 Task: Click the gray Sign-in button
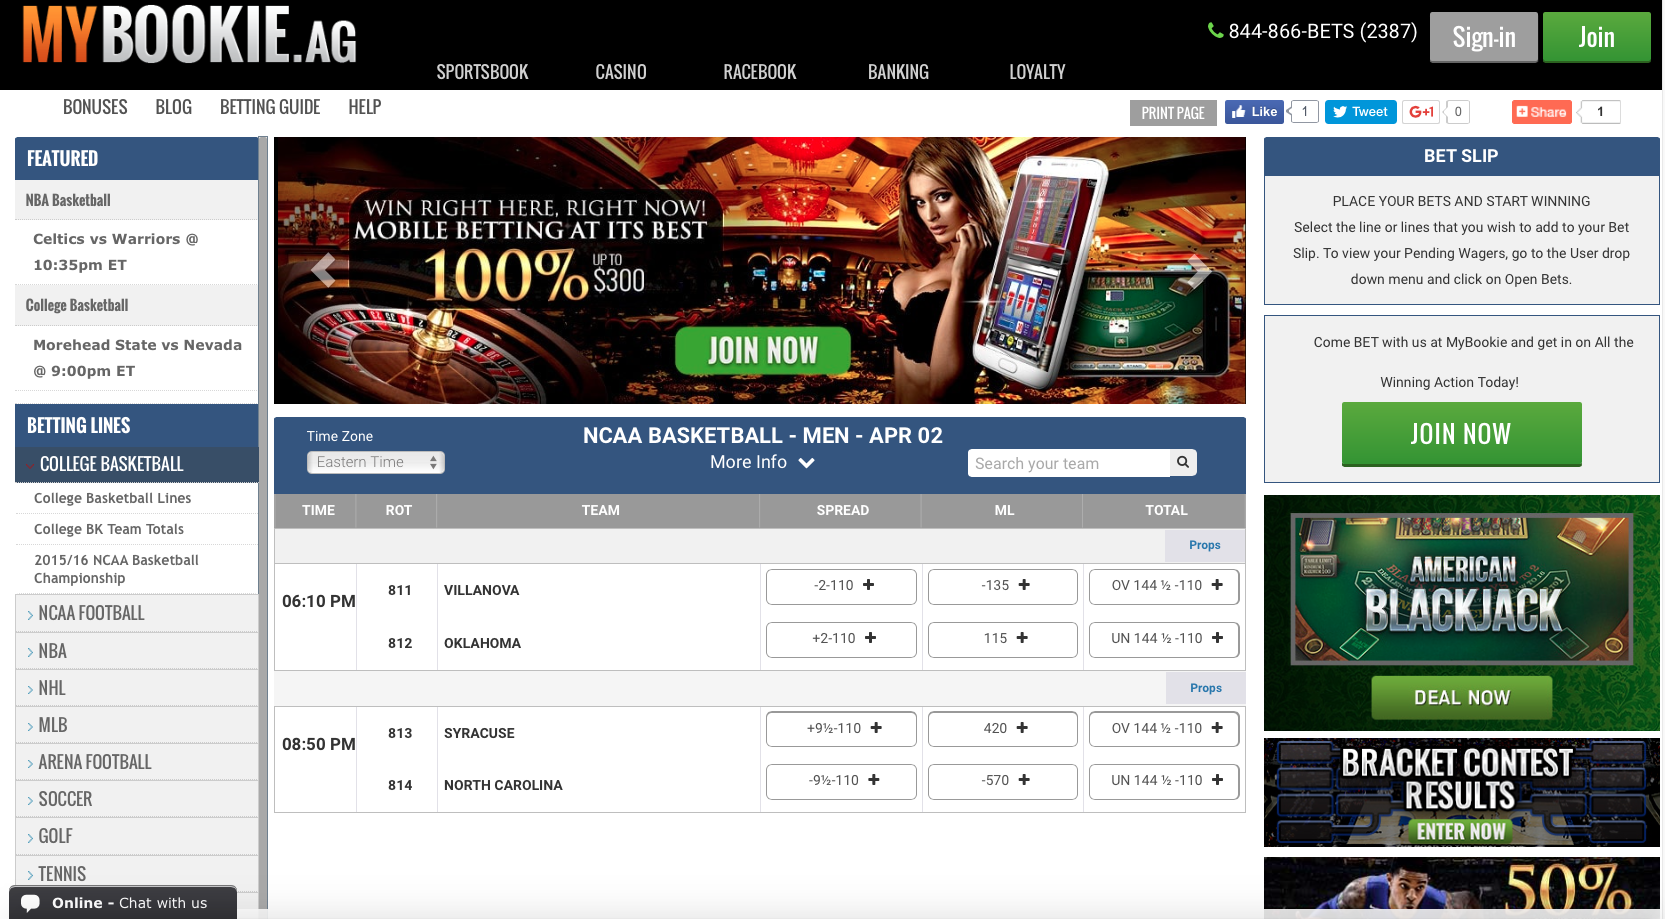1483,38
